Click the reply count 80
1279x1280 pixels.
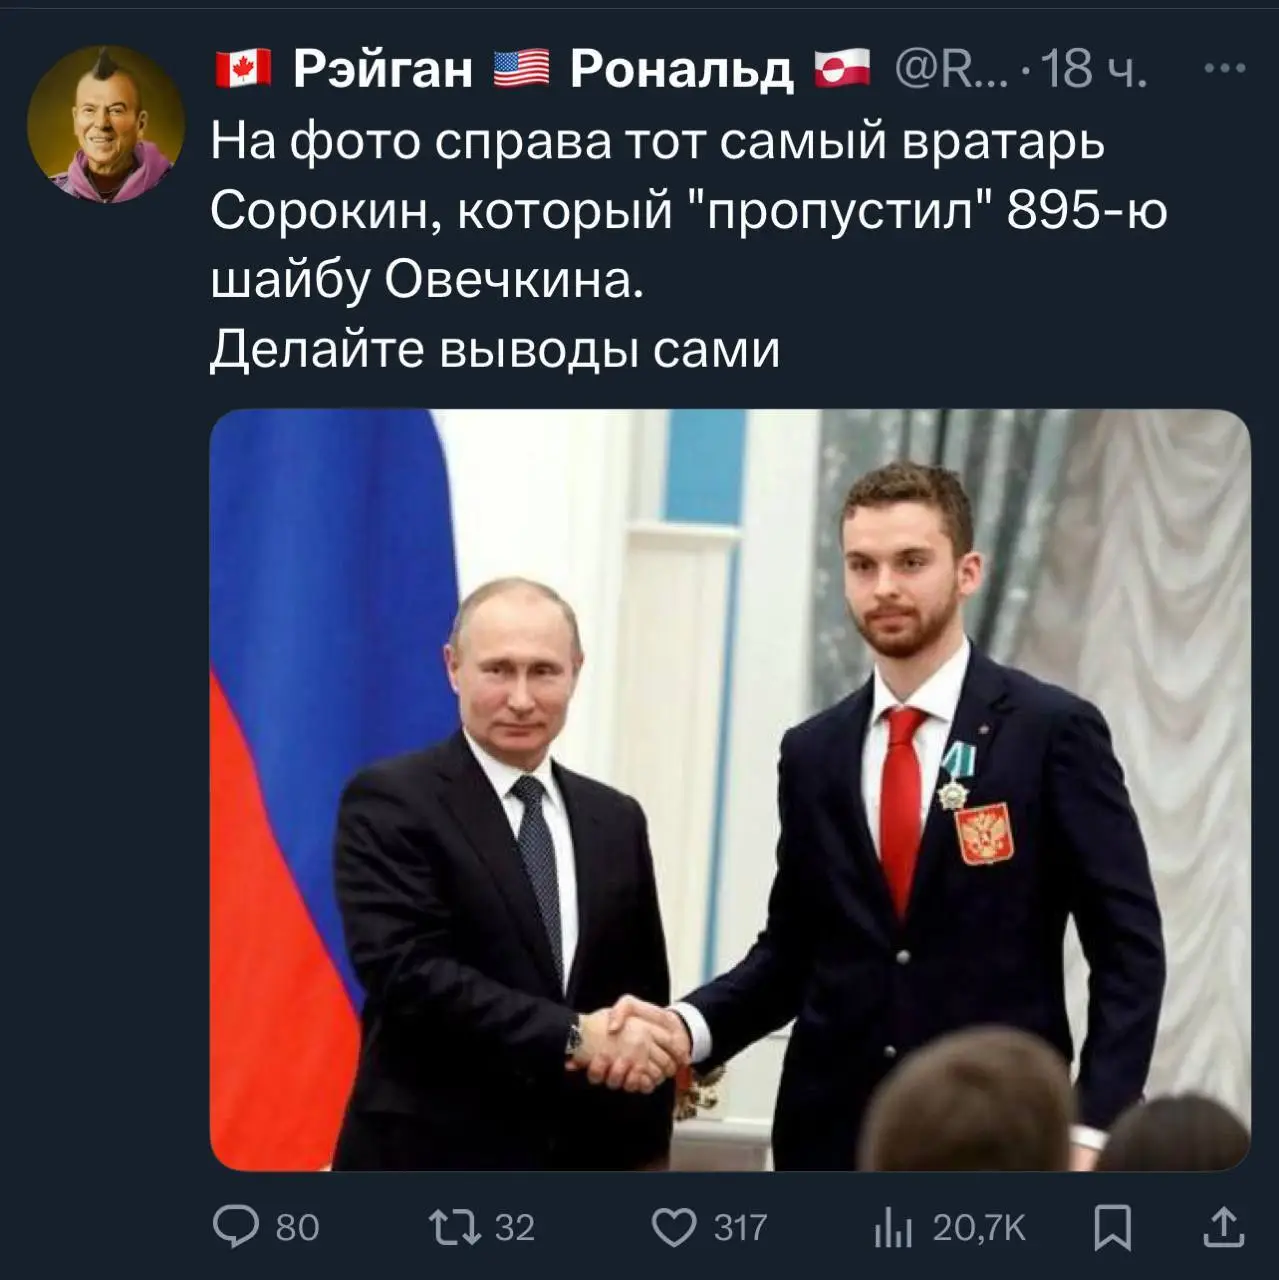pyautogui.click(x=297, y=1227)
